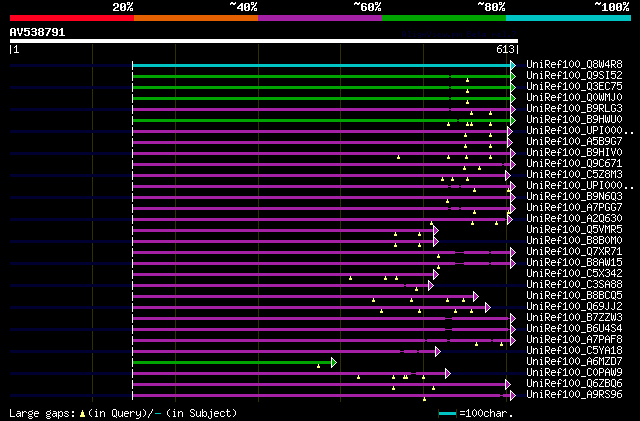Image resolution: width=640 pixels, height=421 pixels.
Task: Click the UniRef100_Q5VMR5 label
Action: click(x=574, y=230)
